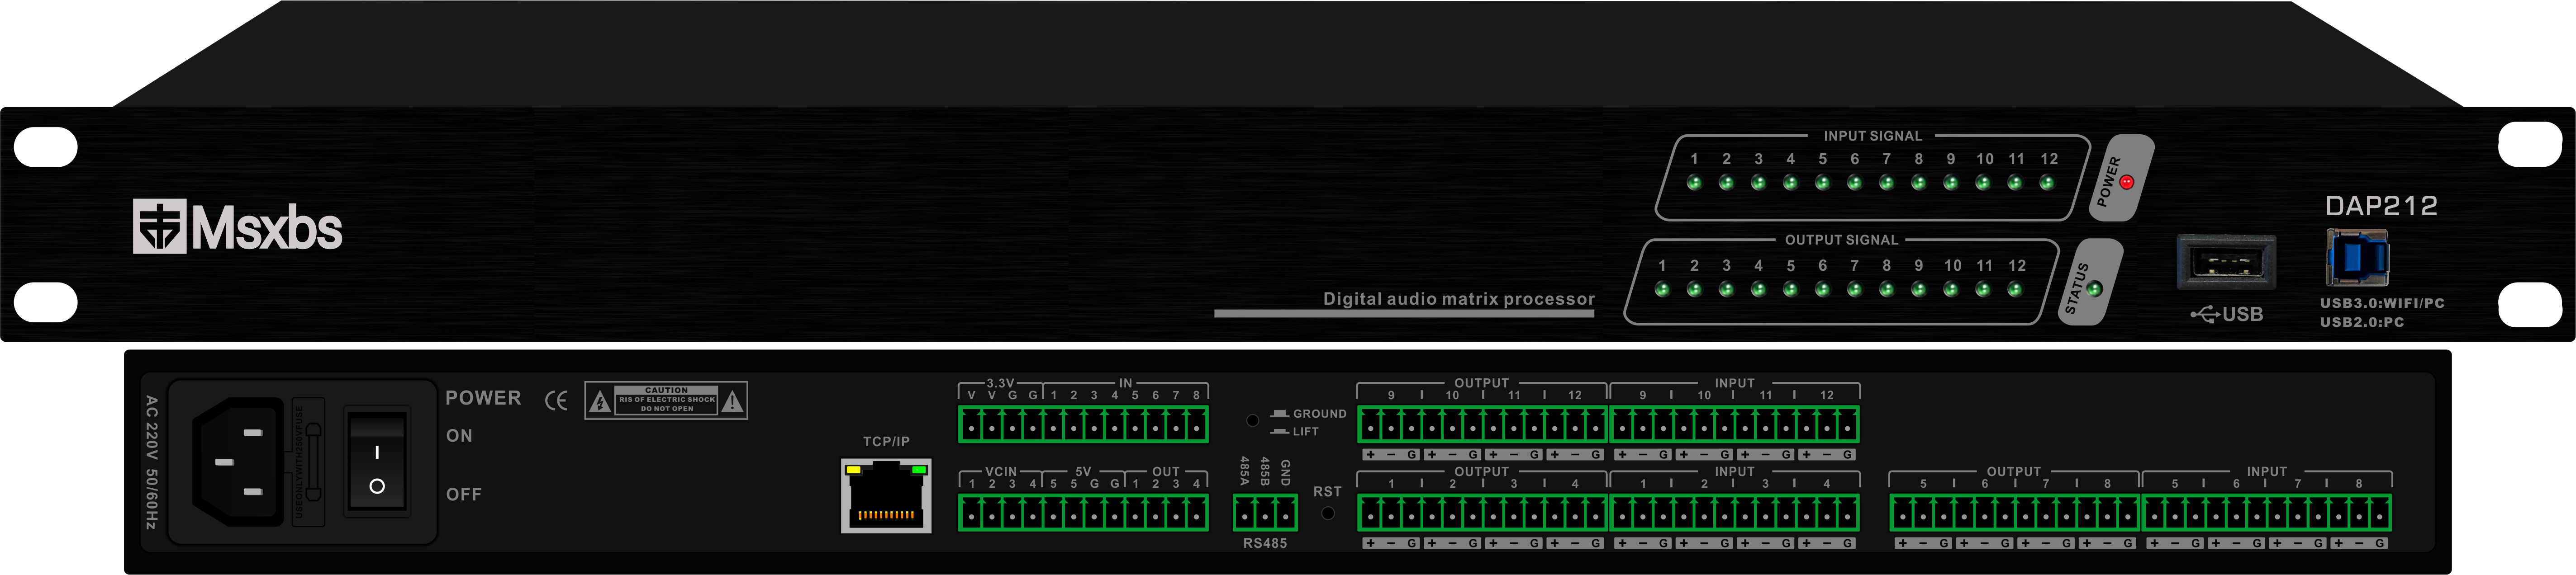Click the "USB3.0:WIFI/PC" label
Screen dimensions: 2576x575
coord(2382,303)
